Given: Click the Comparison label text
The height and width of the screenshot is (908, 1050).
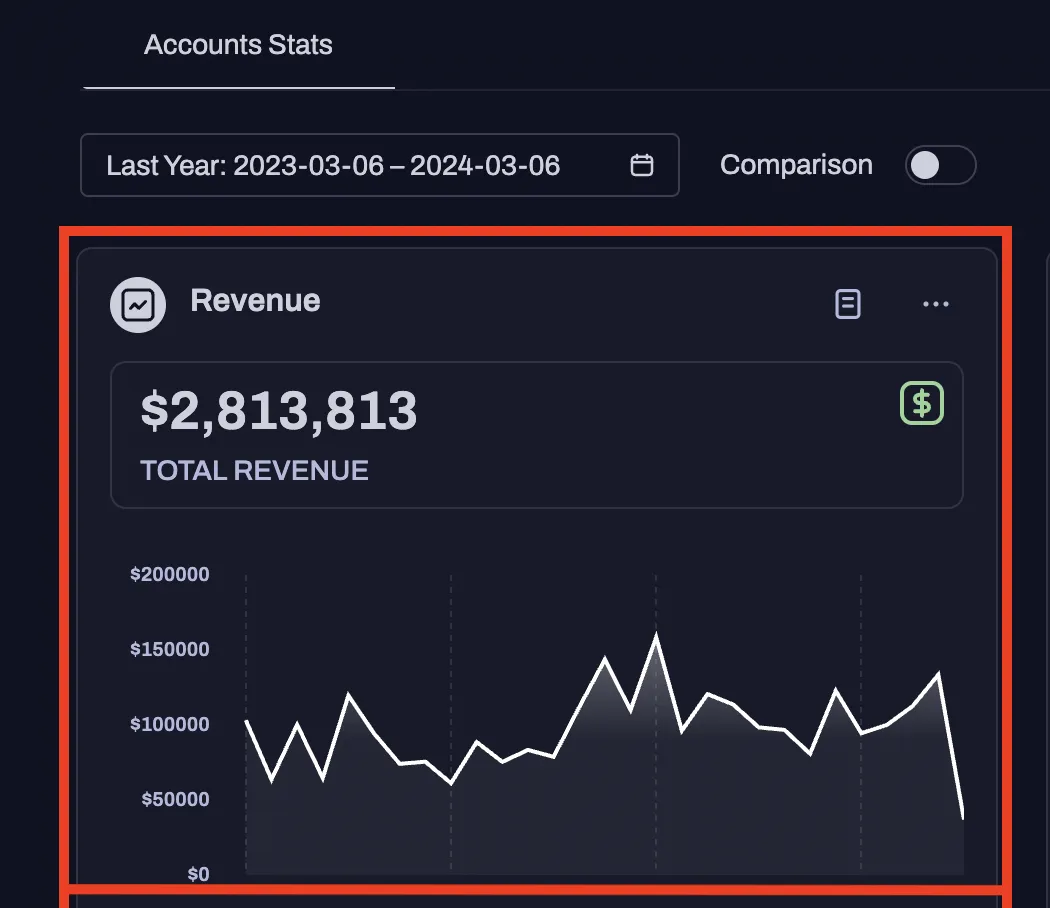Looking at the screenshot, I should tap(796, 165).
